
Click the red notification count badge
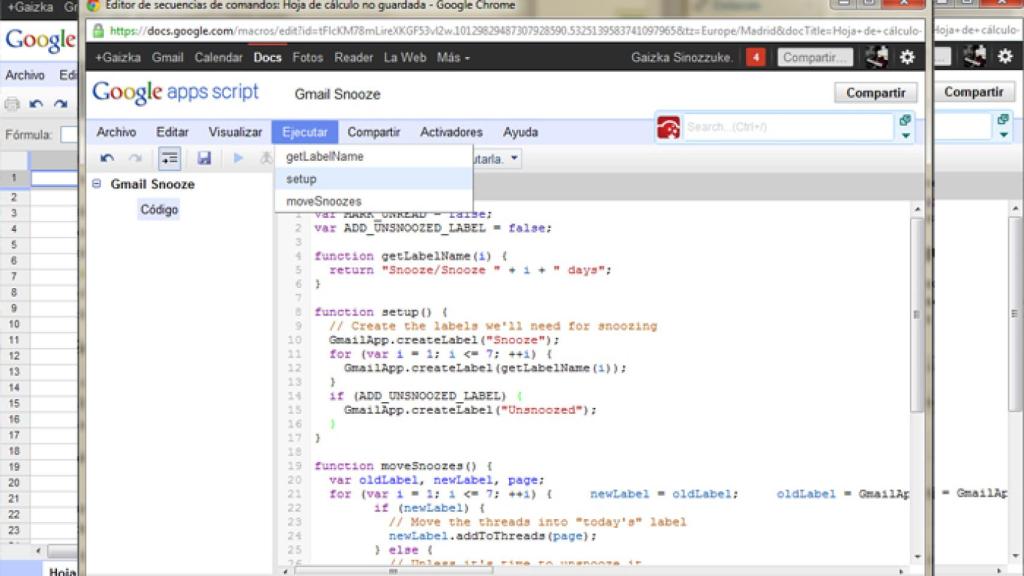[755, 57]
